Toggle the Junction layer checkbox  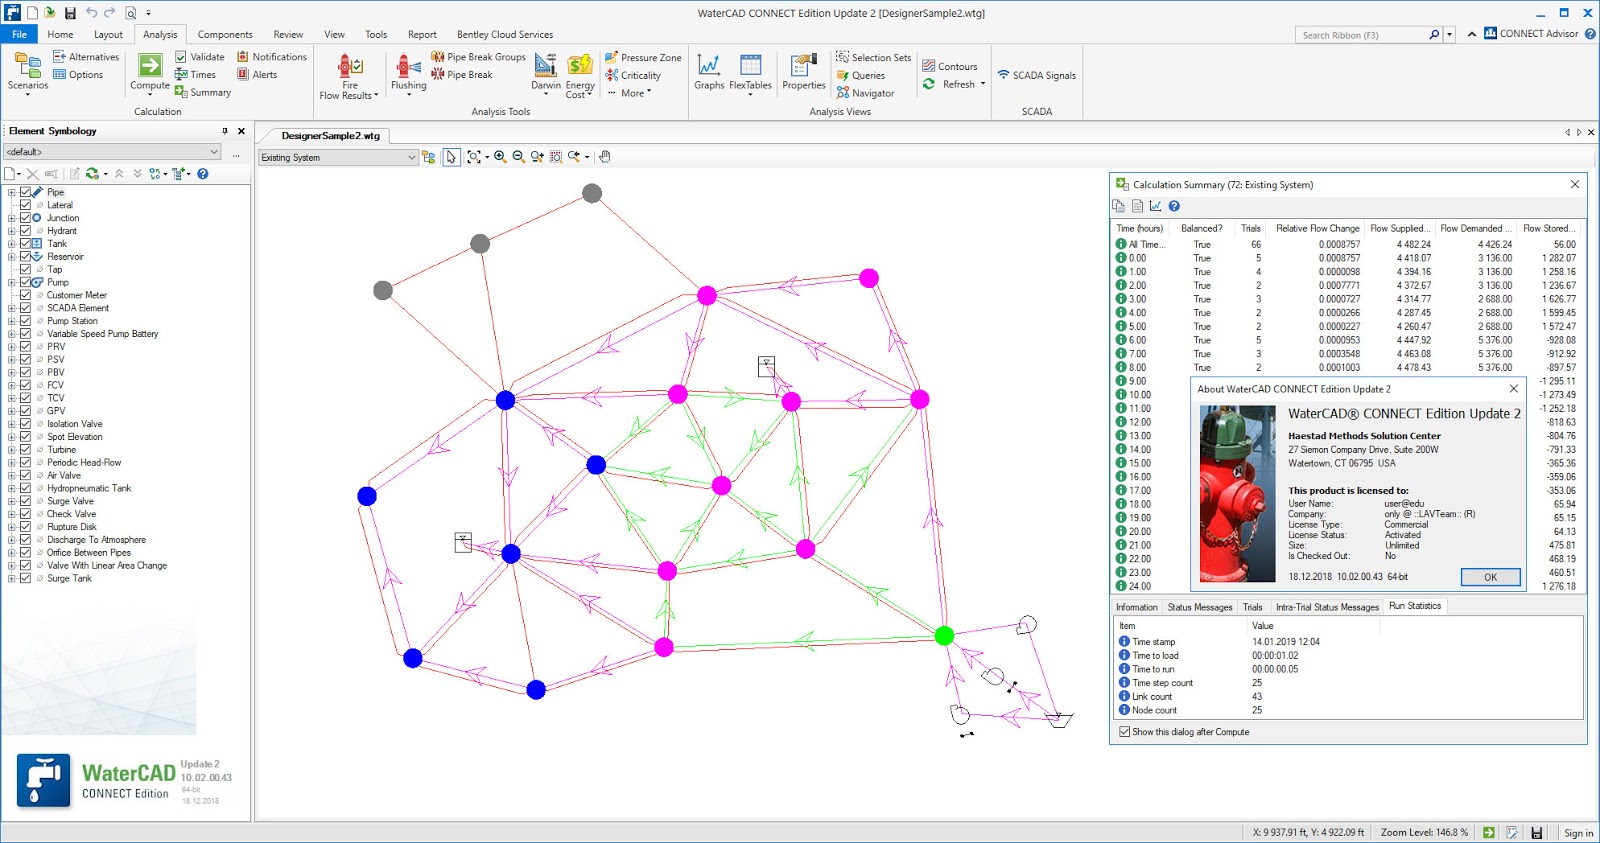tap(25, 218)
